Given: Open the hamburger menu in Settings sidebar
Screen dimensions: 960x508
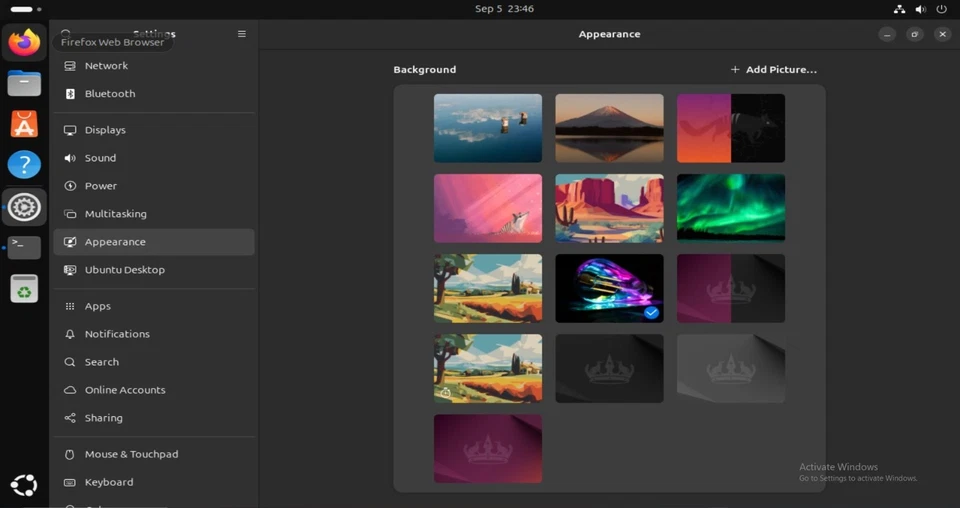Looking at the screenshot, I should [x=241, y=34].
